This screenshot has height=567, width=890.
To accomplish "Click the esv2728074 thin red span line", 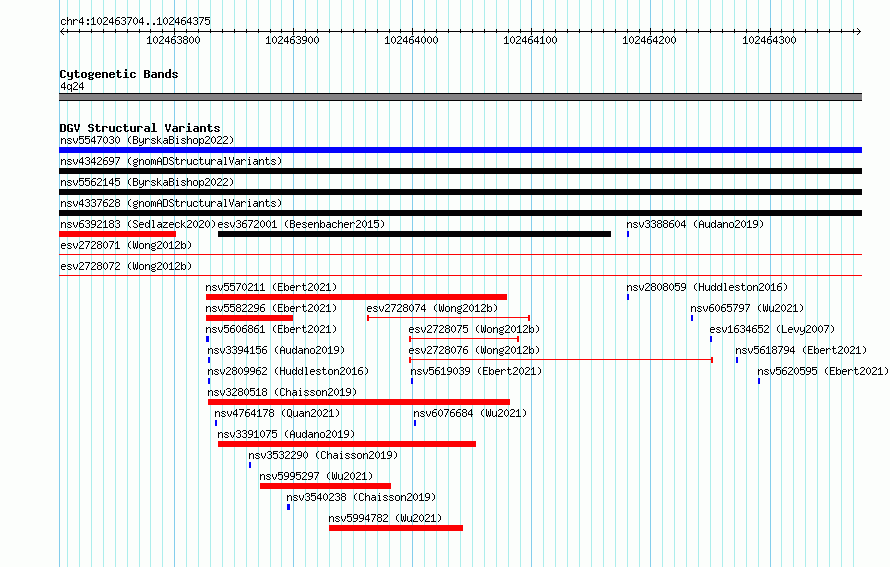I will click(448, 318).
